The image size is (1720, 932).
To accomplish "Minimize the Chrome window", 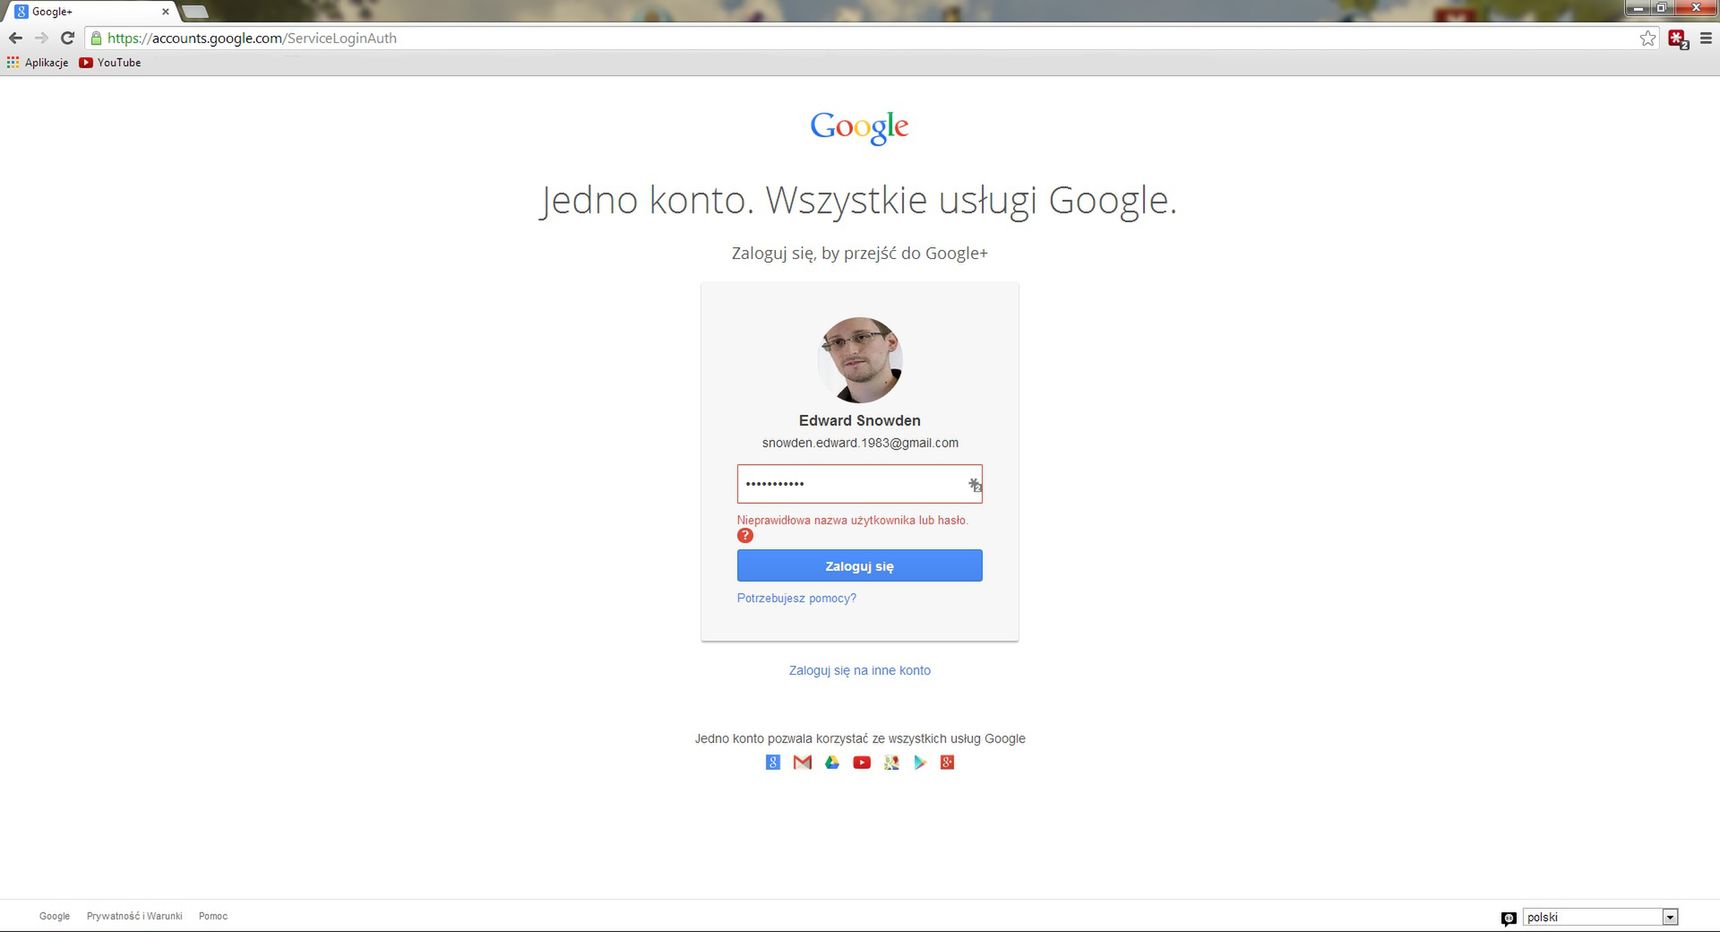I will point(1637,8).
